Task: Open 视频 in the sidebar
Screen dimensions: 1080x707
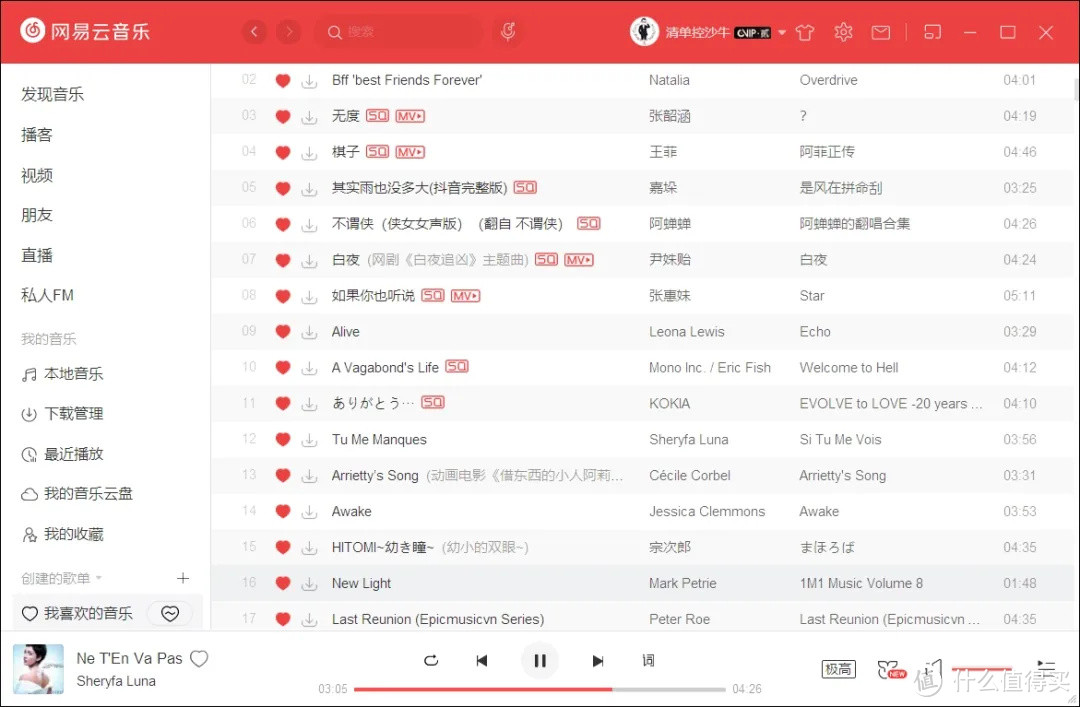Action: pyautogui.click(x=37, y=175)
